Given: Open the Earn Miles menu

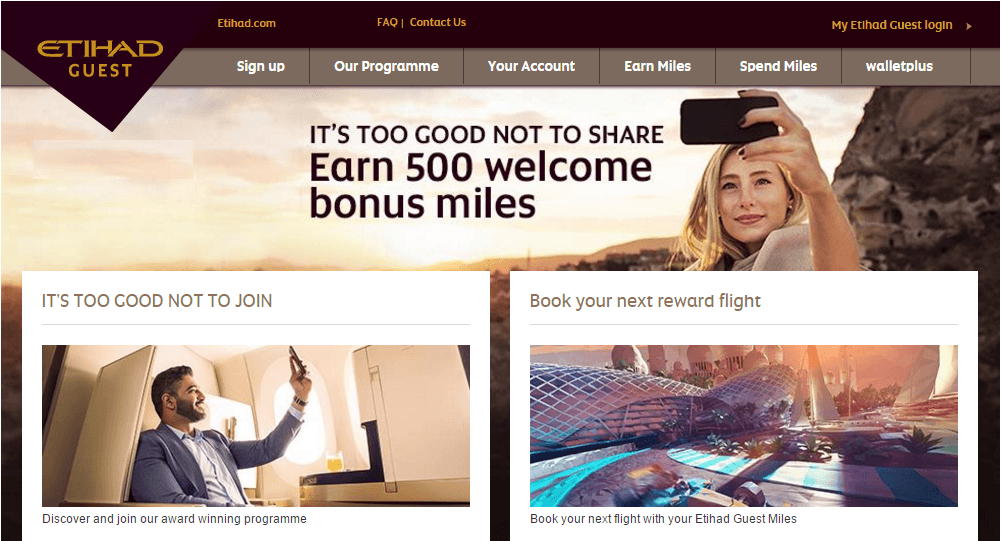Looking at the screenshot, I should tap(658, 66).
